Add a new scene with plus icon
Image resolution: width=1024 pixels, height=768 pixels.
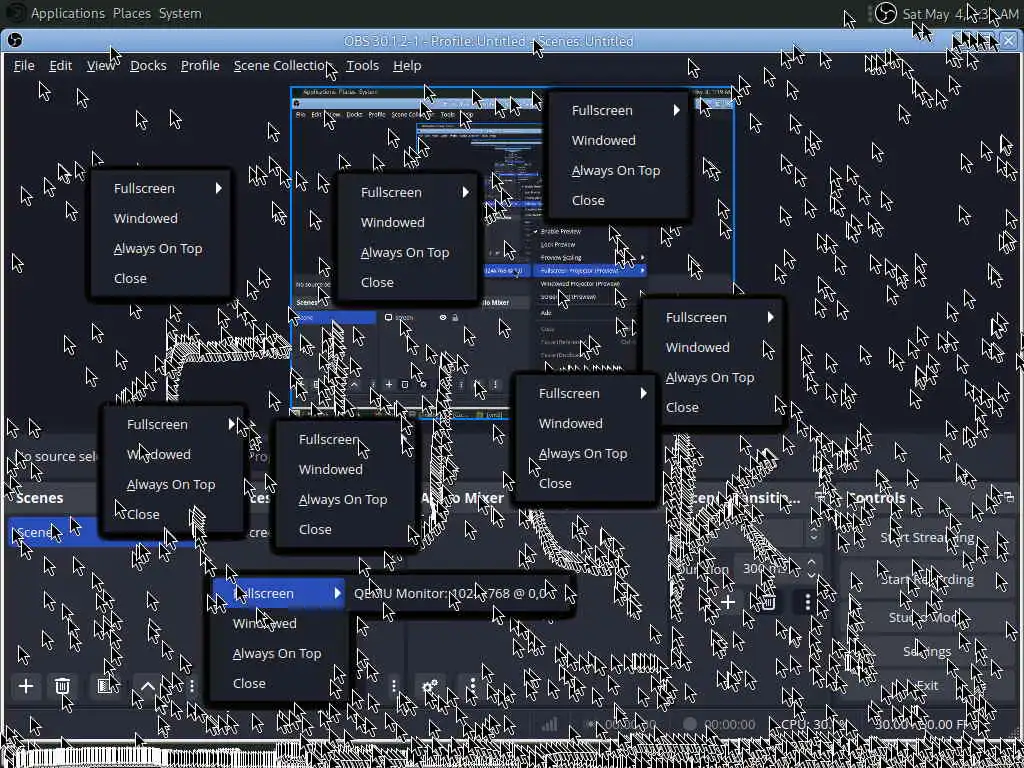coord(26,686)
